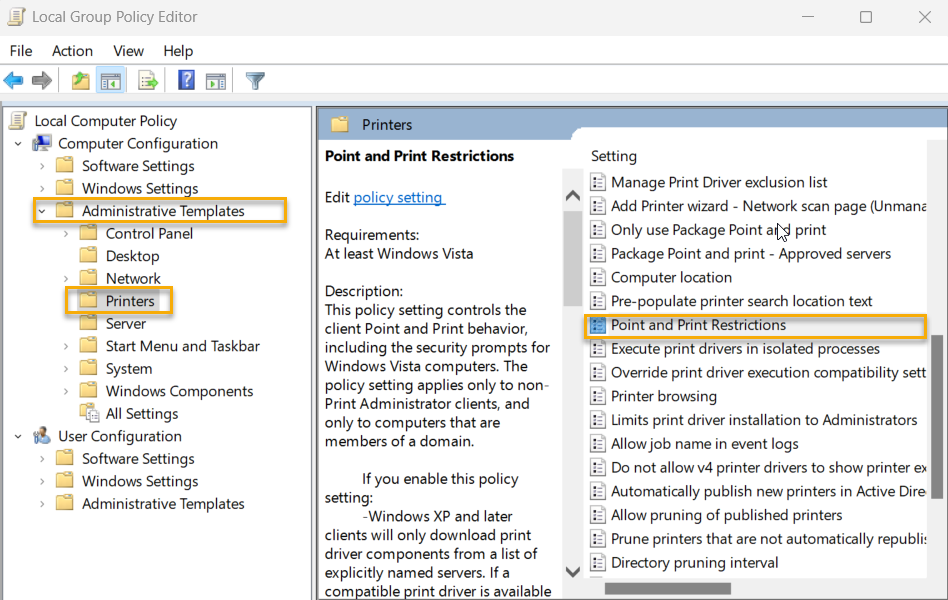Toggle the Show/Hide Action Pane icon
Viewport: 948px width, 600px height.
coord(216,80)
